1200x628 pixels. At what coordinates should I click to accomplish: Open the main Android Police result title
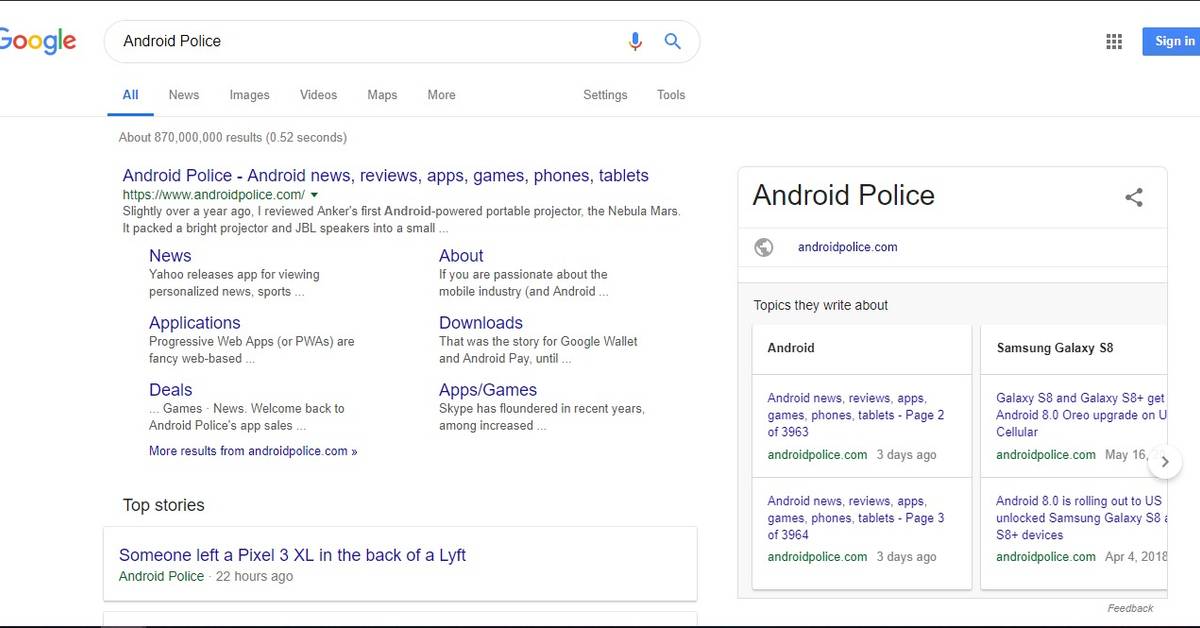tap(385, 175)
